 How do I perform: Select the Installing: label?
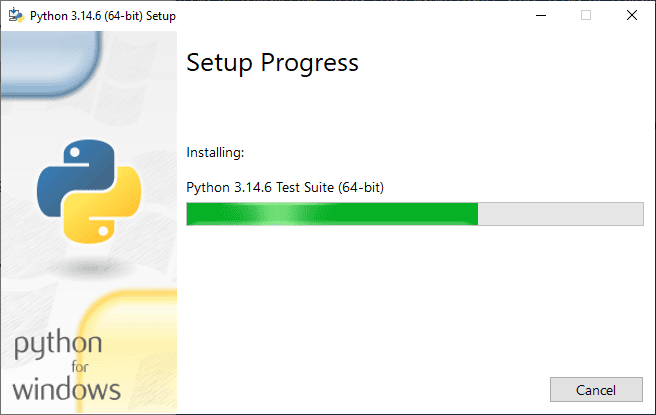coord(215,153)
